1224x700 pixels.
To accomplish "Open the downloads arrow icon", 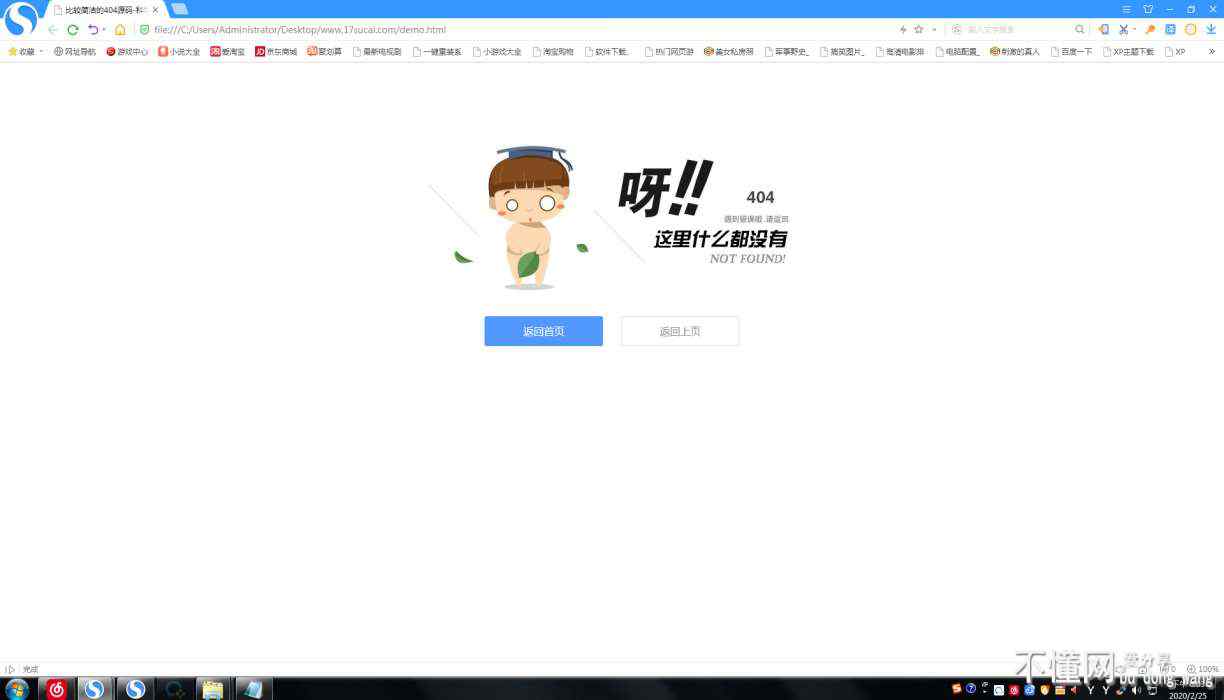I will pyautogui.click(x=1211, y=30).
